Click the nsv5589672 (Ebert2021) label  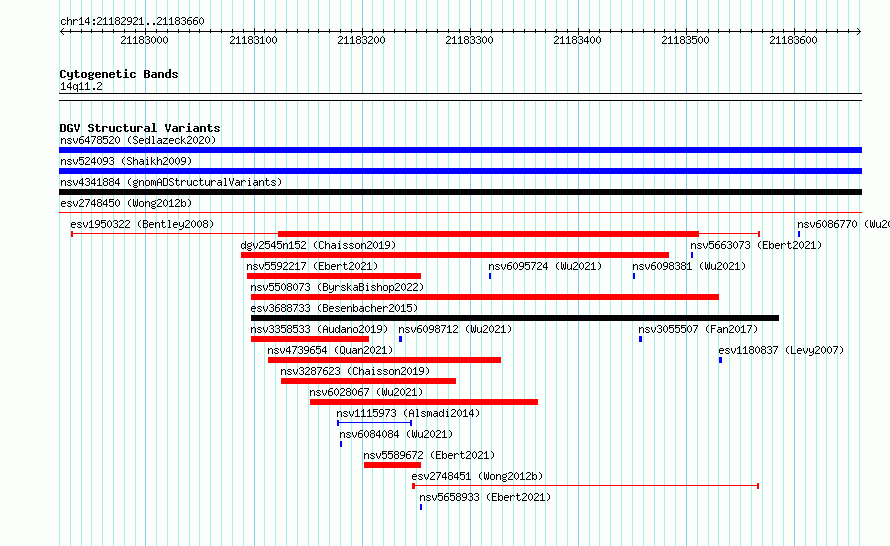pos(429,455)
